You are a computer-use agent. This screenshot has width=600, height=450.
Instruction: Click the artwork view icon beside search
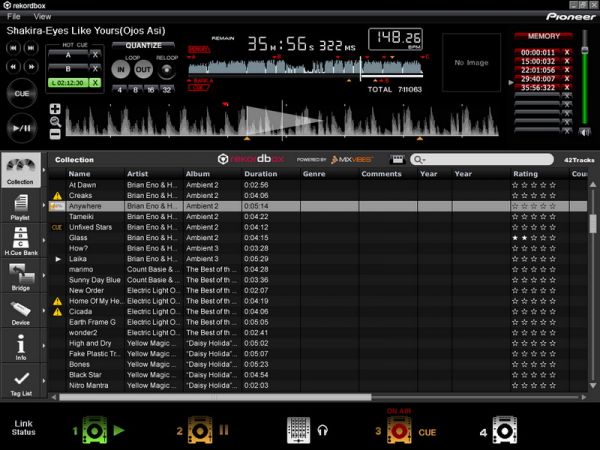point(397,159)
